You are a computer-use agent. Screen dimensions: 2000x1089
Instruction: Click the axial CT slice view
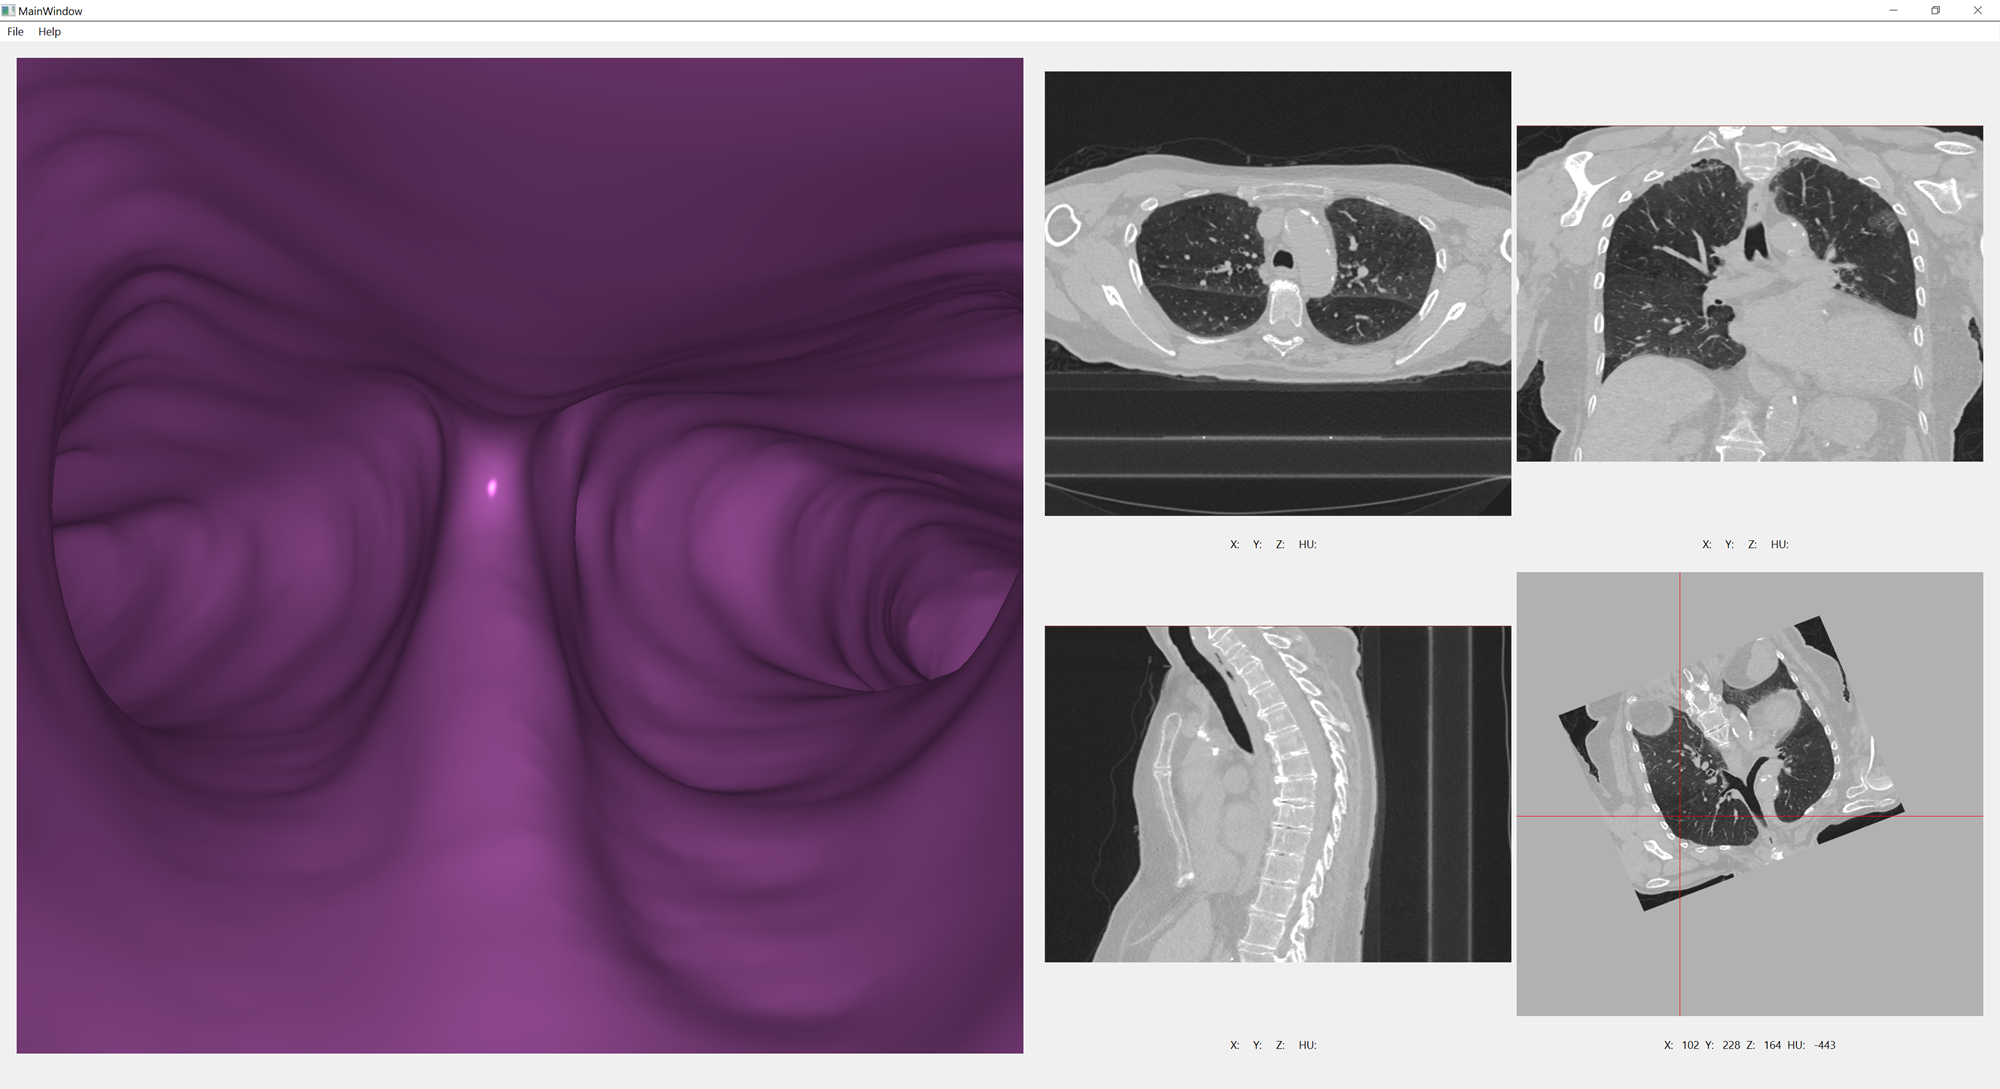click(x=1278, y=293)
